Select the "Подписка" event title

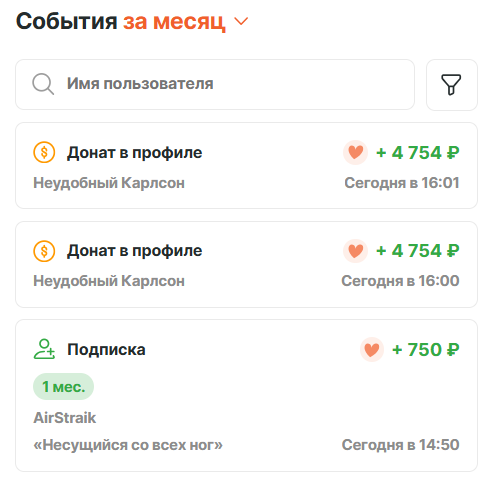coord(106,350)
